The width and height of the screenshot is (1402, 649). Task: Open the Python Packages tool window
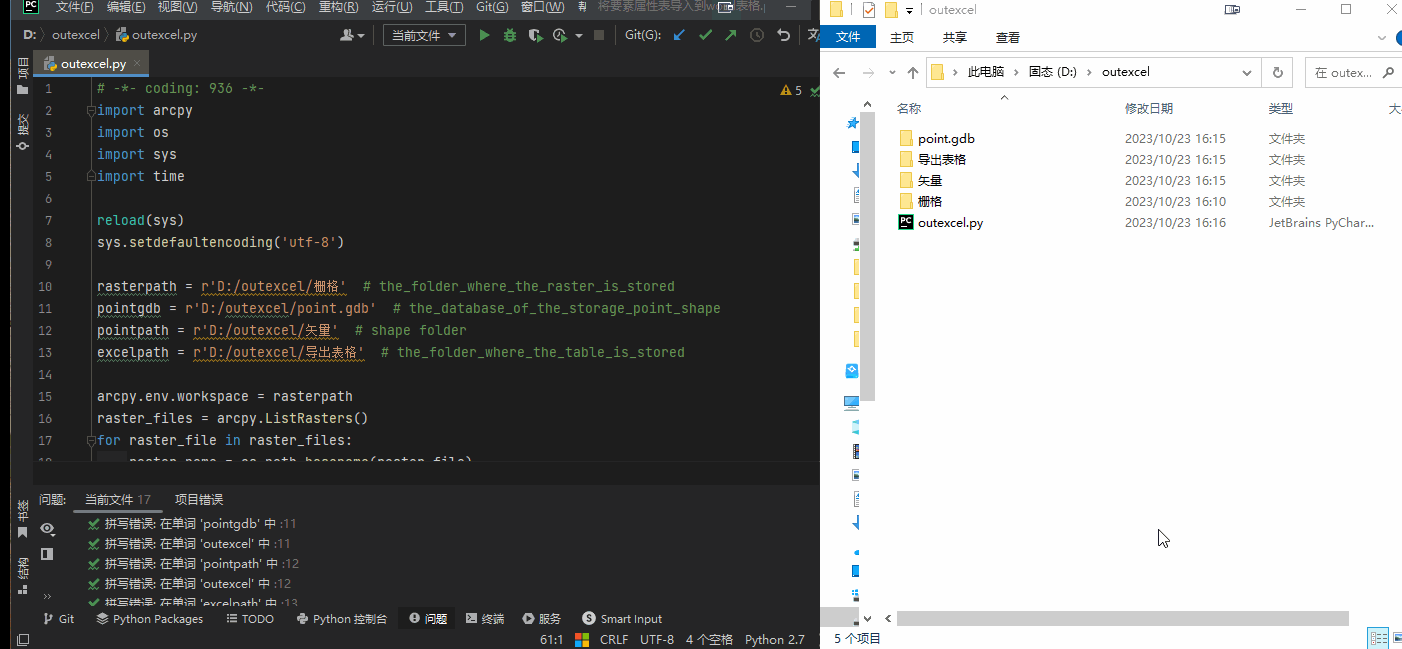[x=150, y=619]
